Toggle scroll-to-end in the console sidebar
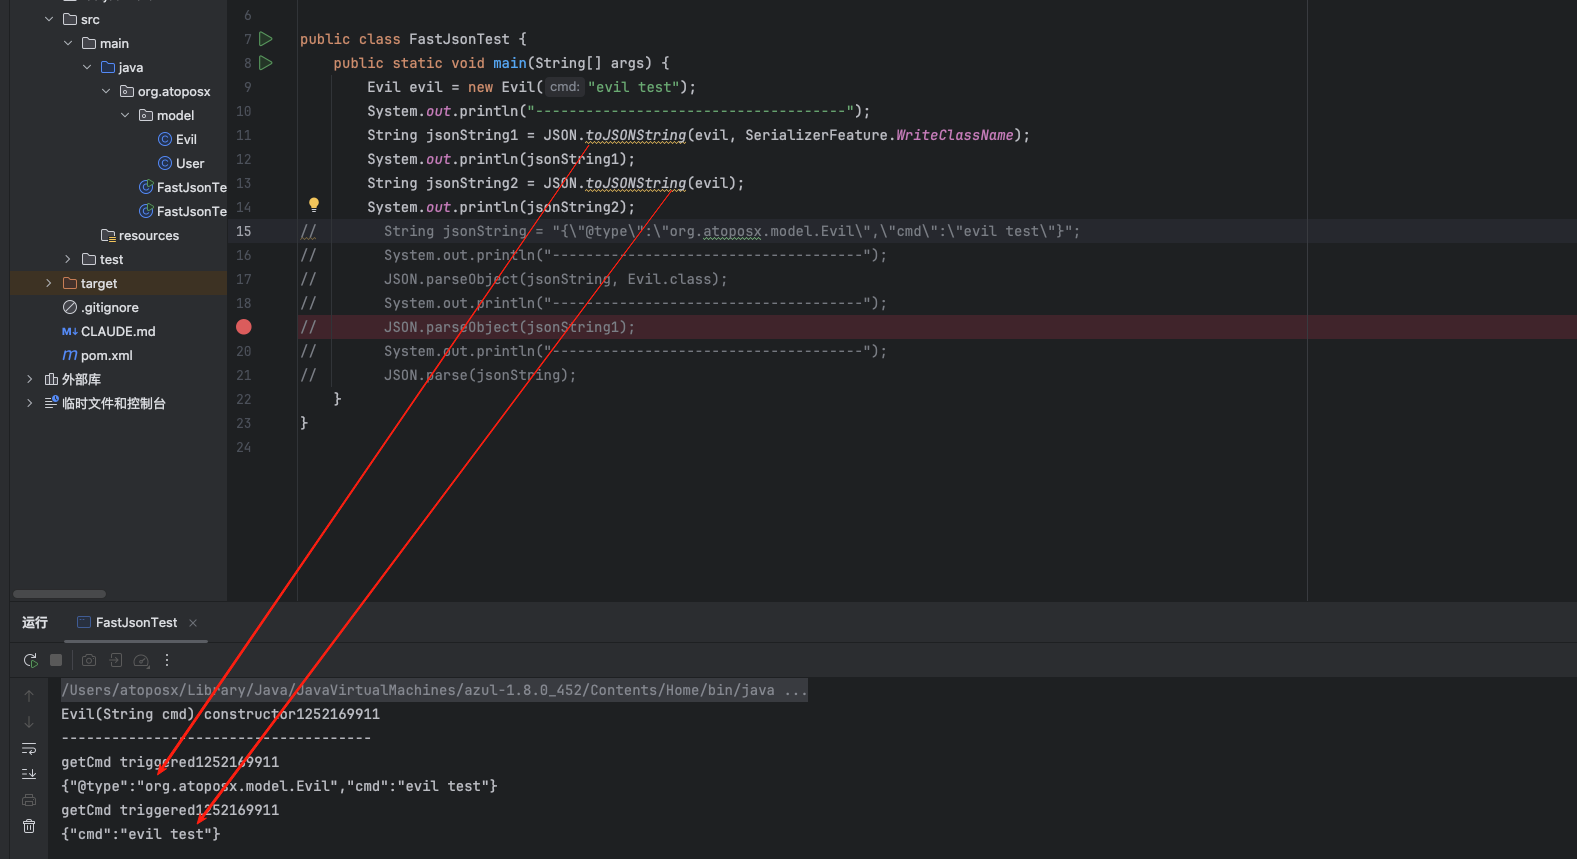Image resolution: width=1577 pixels, height=859 pixels. [x=29, y=774]
